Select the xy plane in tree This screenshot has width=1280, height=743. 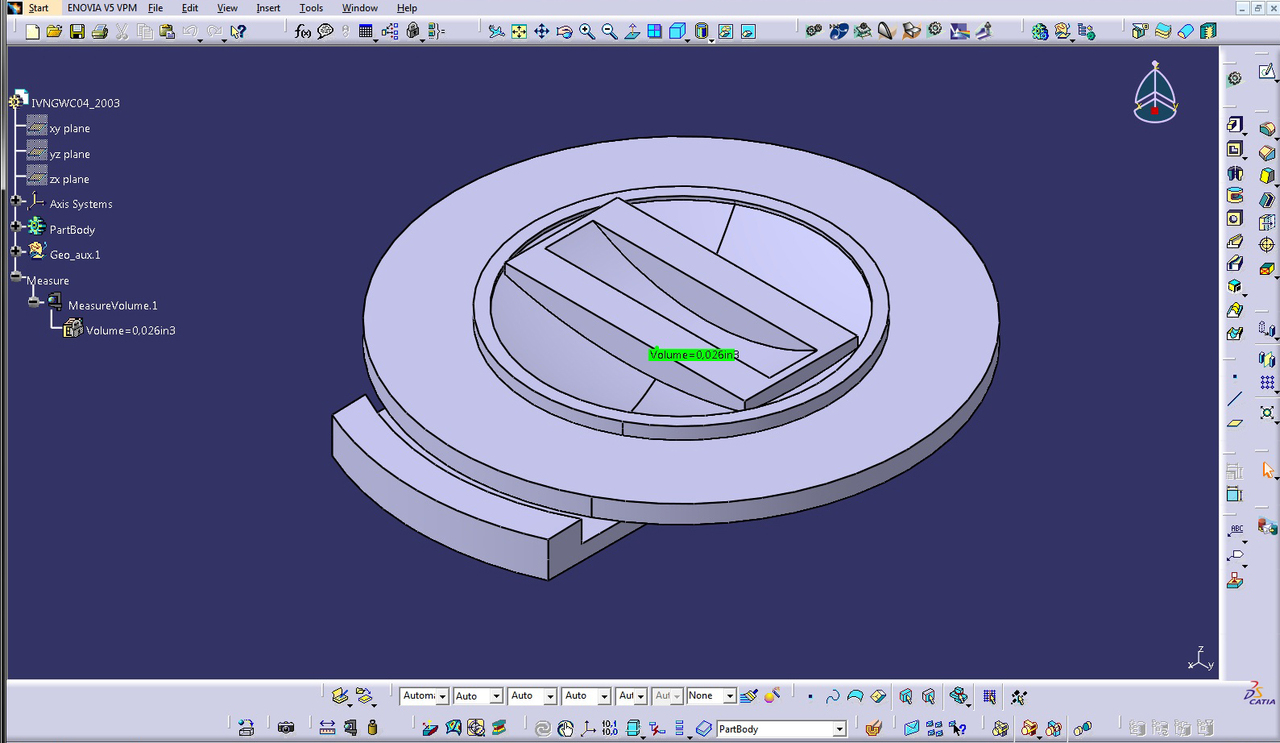point(69,128)
